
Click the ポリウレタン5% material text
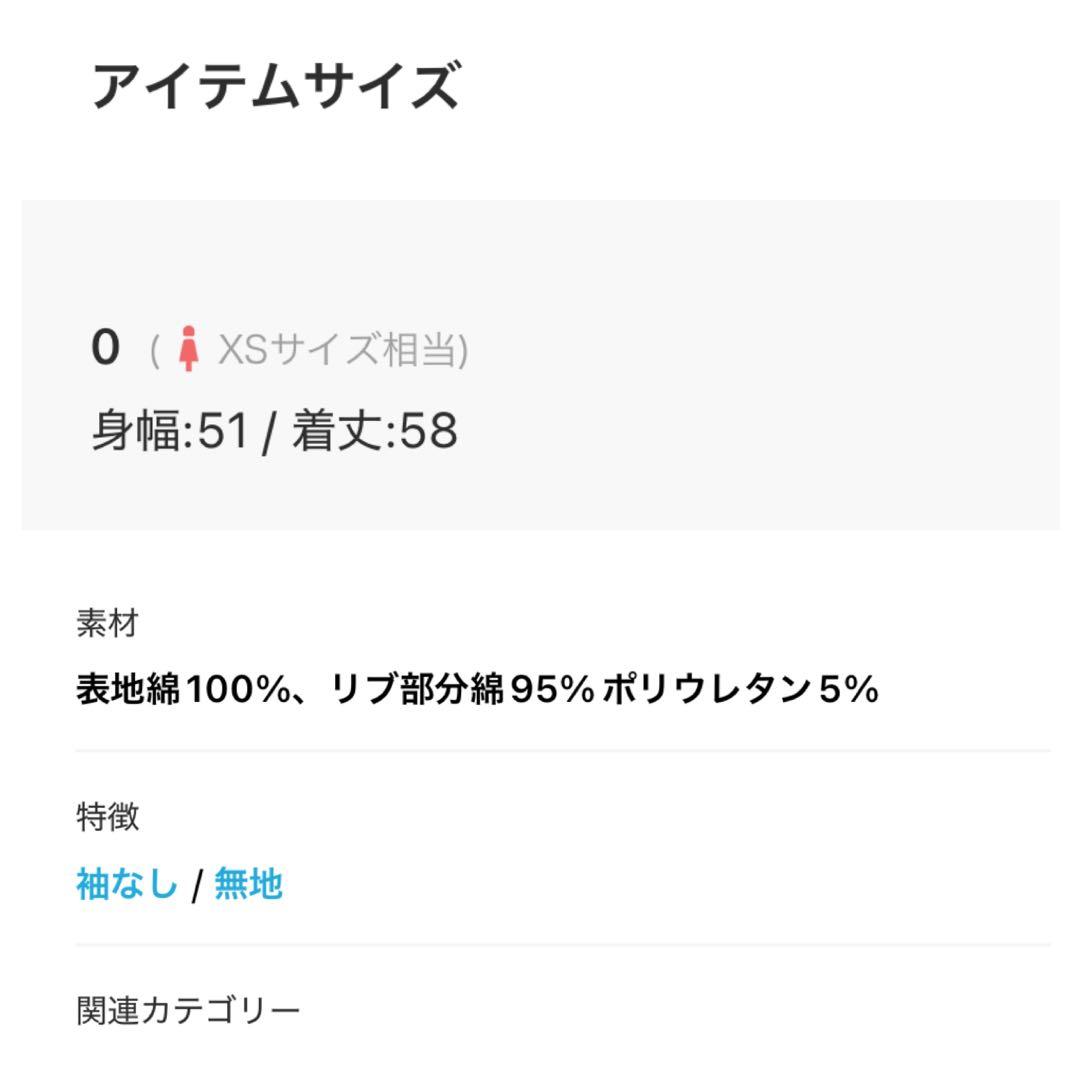point(740,689)
